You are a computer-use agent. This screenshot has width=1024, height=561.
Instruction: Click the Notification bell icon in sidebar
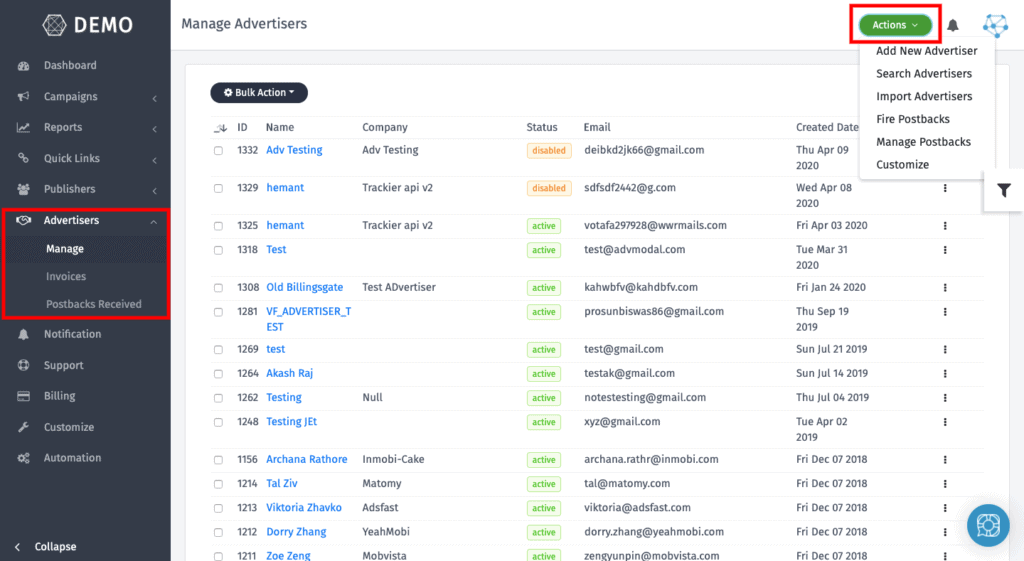(x=24, y=334)
